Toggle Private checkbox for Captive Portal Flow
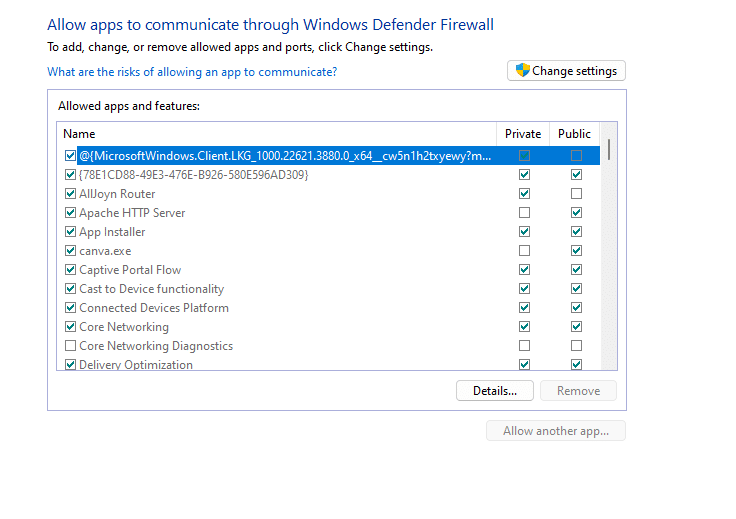This screenshot has width=736, height=519. tap(524, 270)
